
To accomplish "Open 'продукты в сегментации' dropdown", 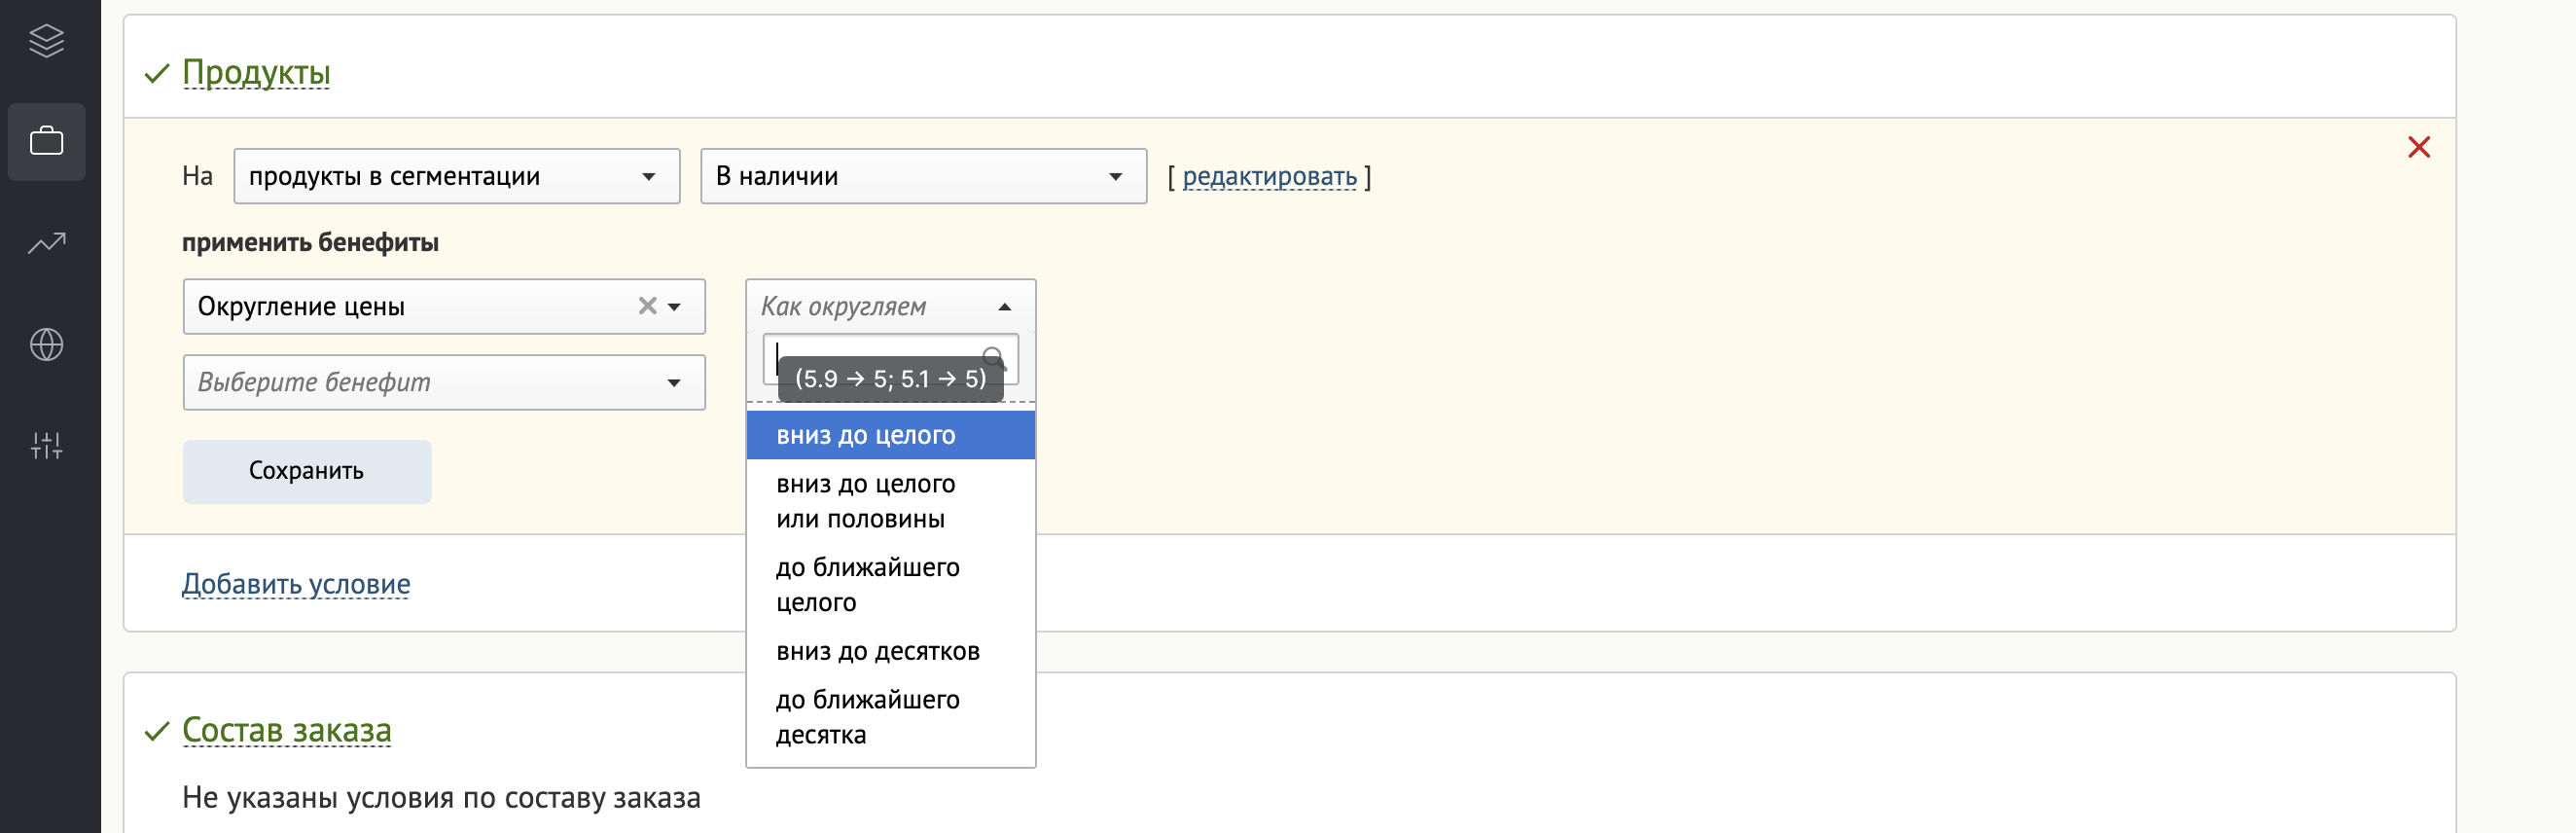I will 457,176.
